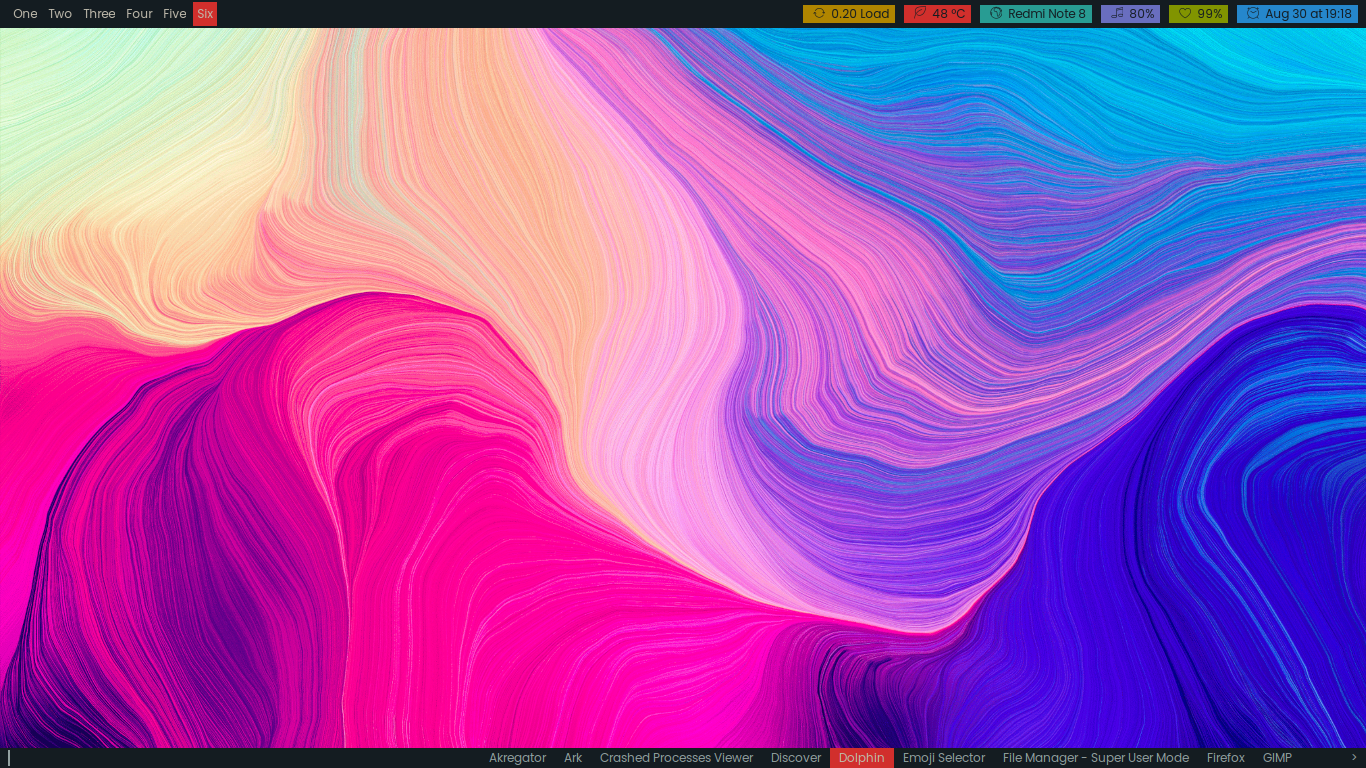Click the heart battery icon
1366x768 pixels.
(x=1185, y=14)
